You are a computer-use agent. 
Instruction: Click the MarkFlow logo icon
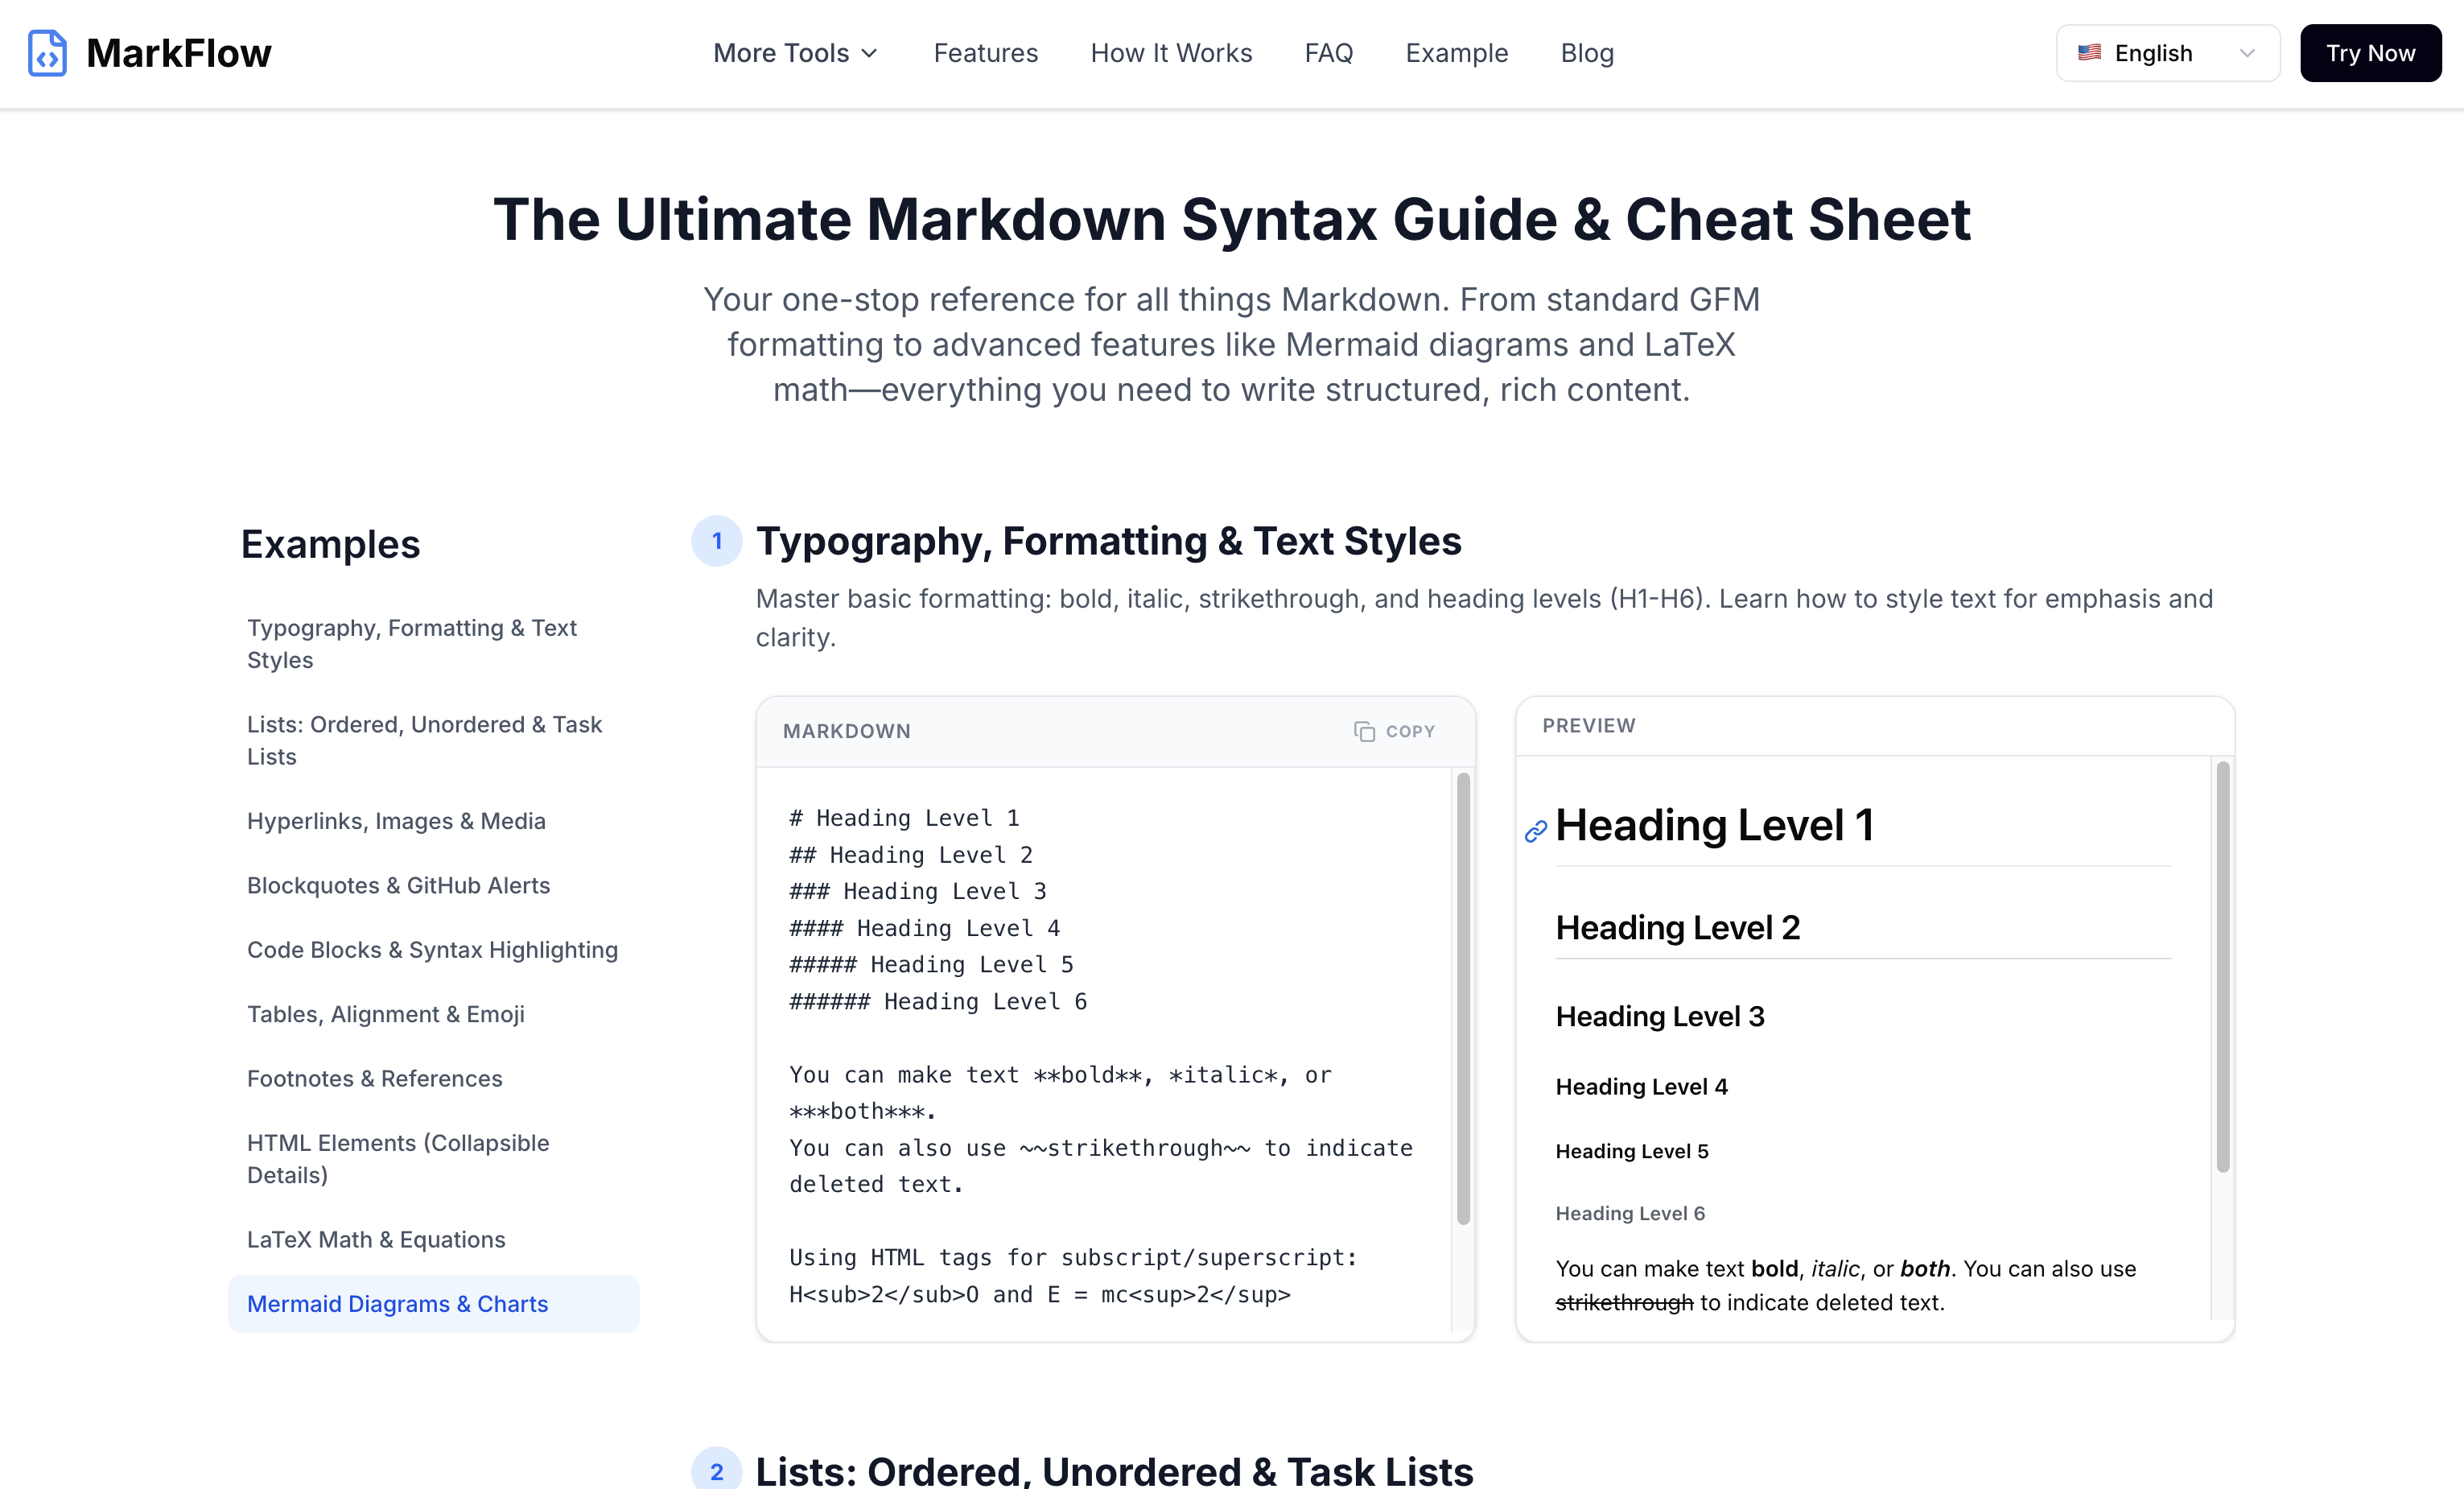pyautogui.click(x=47, y=53)
